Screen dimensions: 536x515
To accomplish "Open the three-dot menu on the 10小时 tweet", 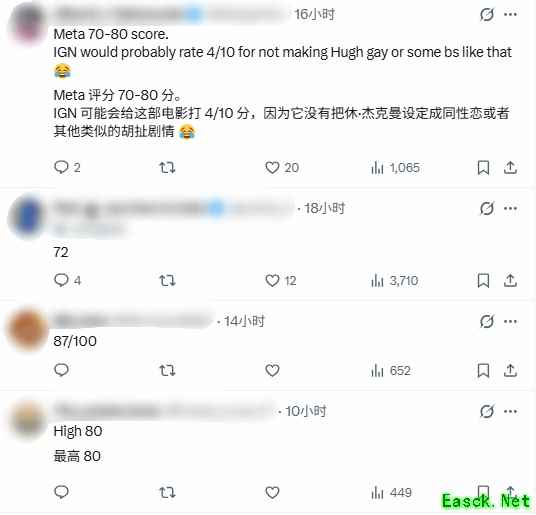I will pos(510,411).
